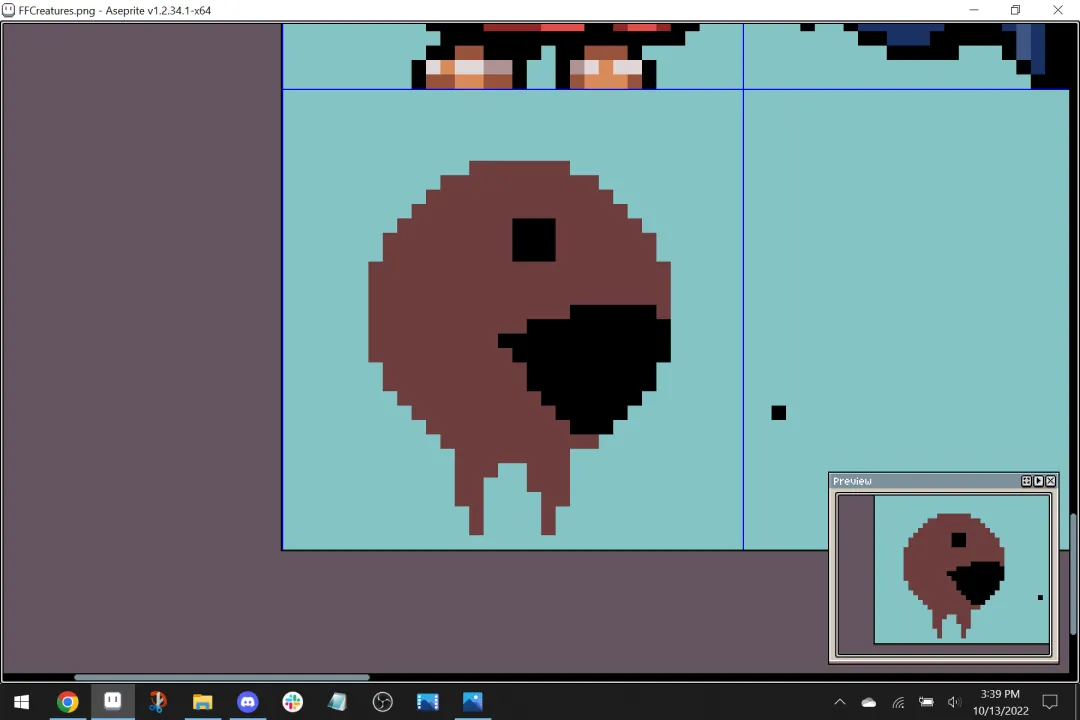
Task: Open the clock and calendar flyout
Action: 1001,702
